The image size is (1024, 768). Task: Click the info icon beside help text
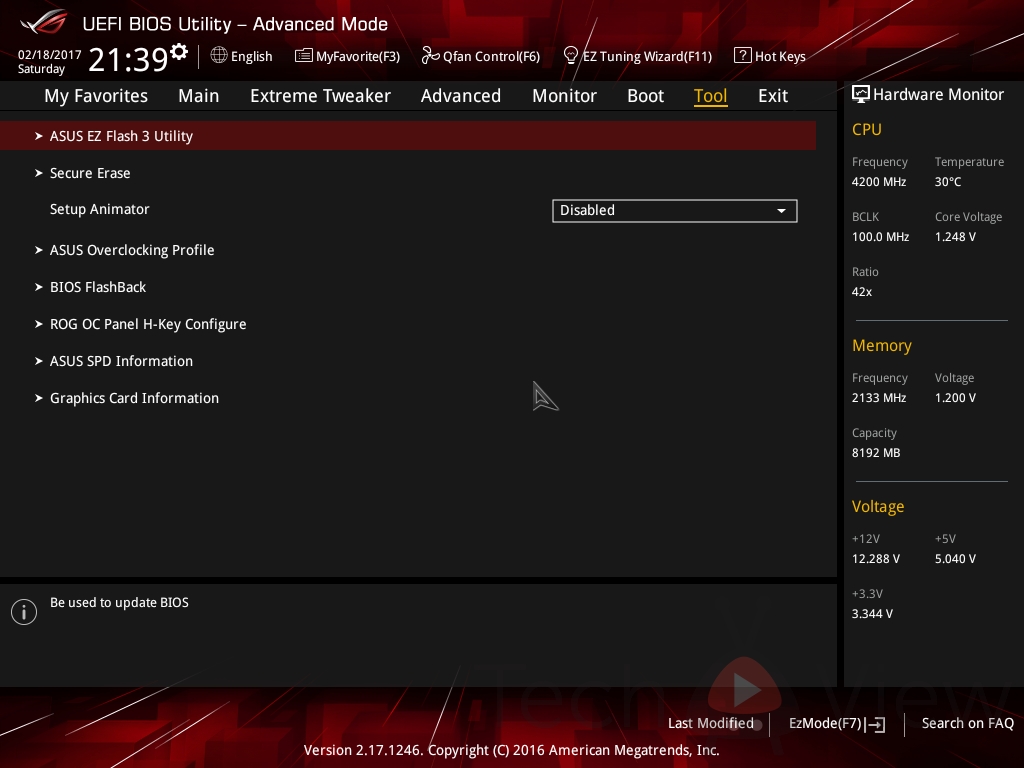point(24,612)
